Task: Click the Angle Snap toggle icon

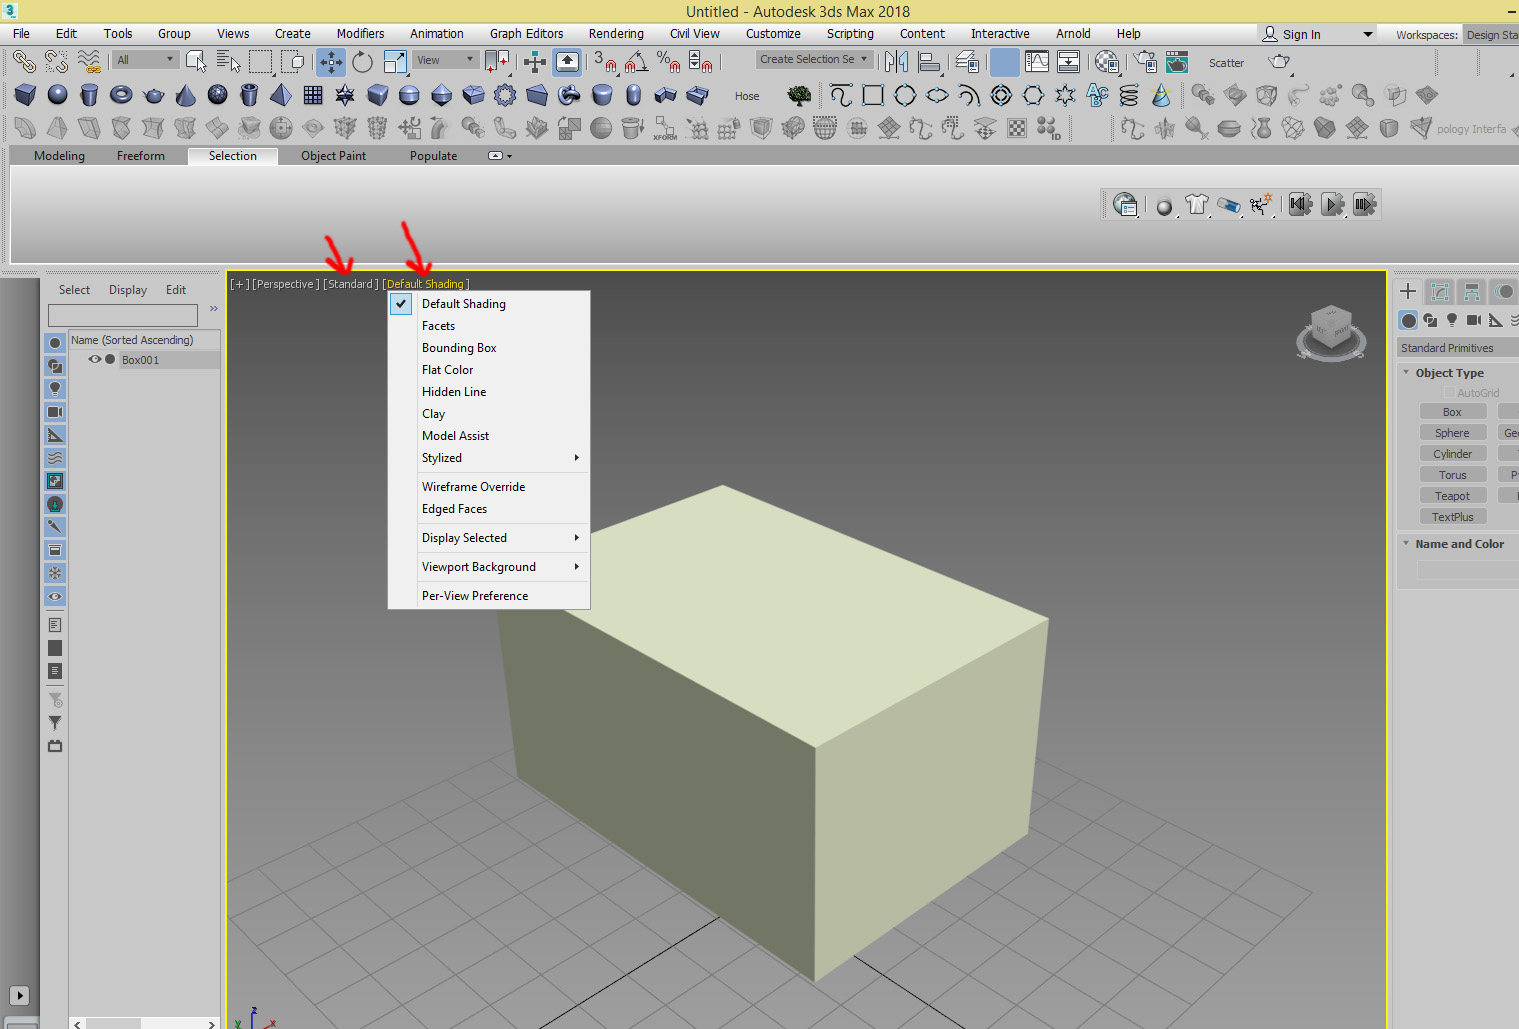Action: [x=636, y=62]
